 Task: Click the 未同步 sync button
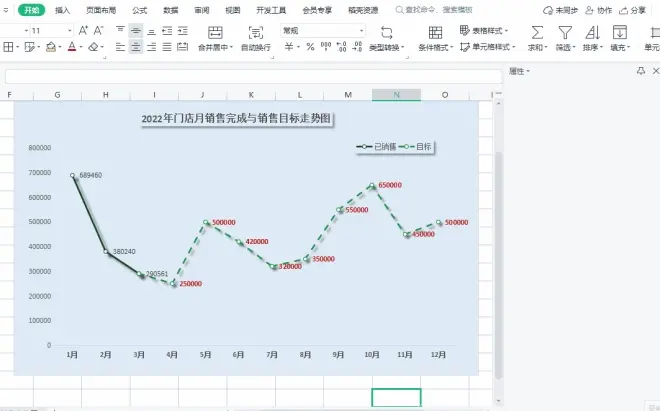[560, 10]
